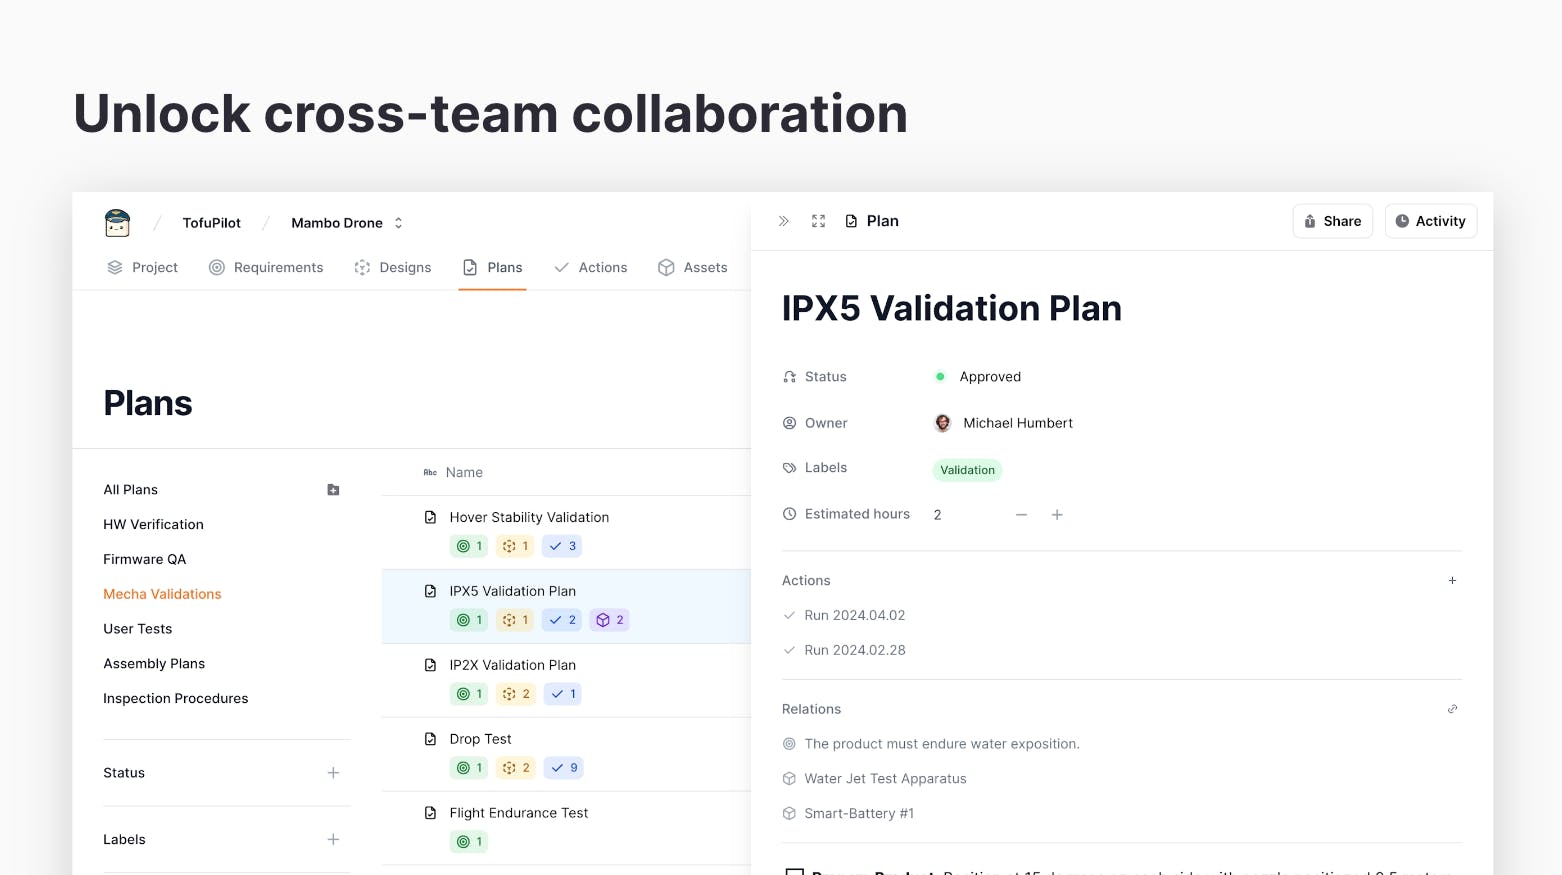Image resolution: width=1562 pixels, height=875 pixels.
Task: Select Assembly Plans folder
Action: point(154,664)
